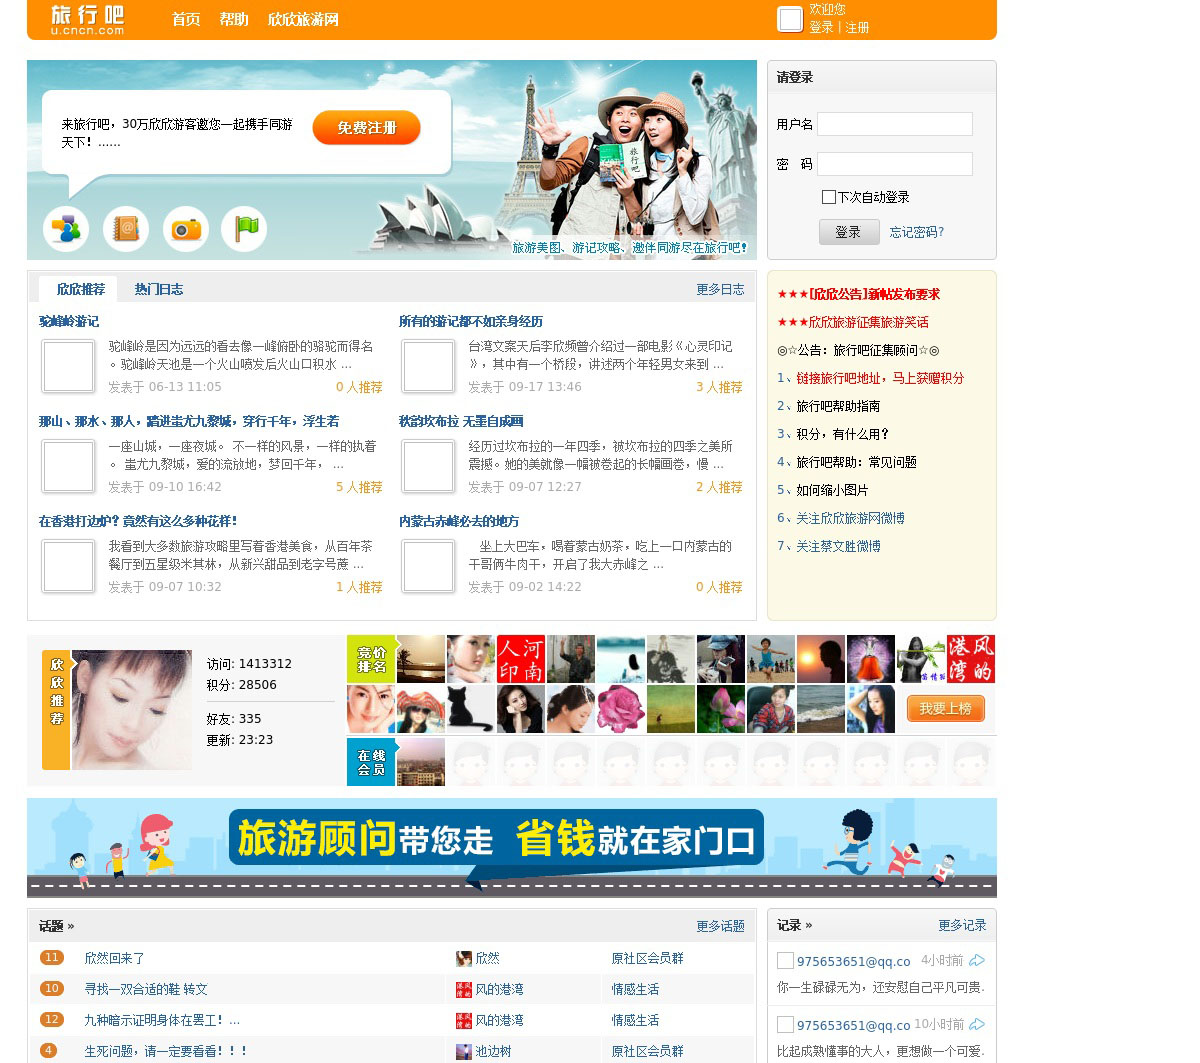
Task: Click the 旅行吧 u.cncn.com logo
Action: tap(88, 19)
